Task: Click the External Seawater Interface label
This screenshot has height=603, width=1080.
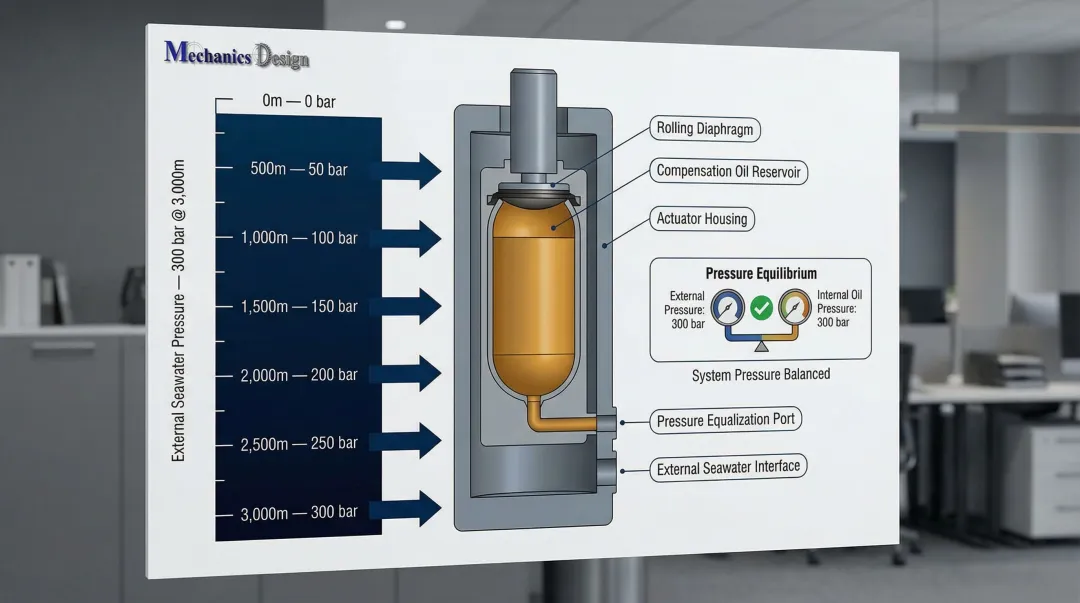Action: (728, 466)
